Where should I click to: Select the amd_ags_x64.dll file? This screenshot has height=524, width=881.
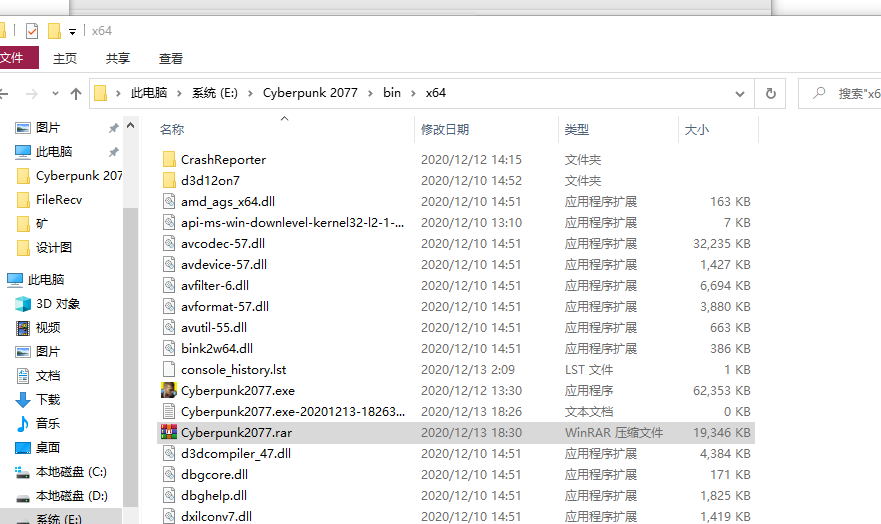tap(228, 202)
